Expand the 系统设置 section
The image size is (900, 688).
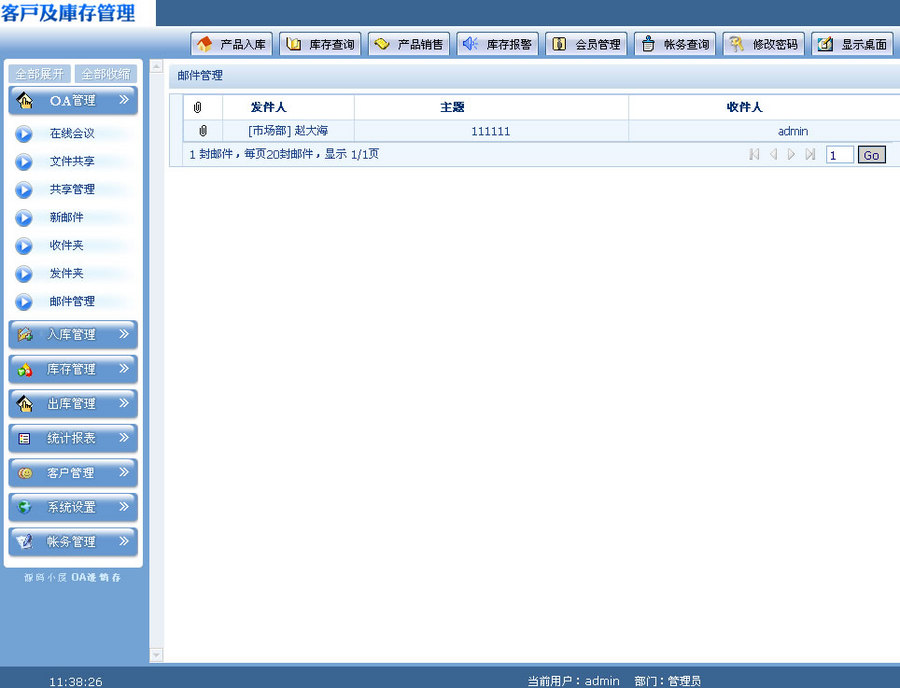[72, 507]
